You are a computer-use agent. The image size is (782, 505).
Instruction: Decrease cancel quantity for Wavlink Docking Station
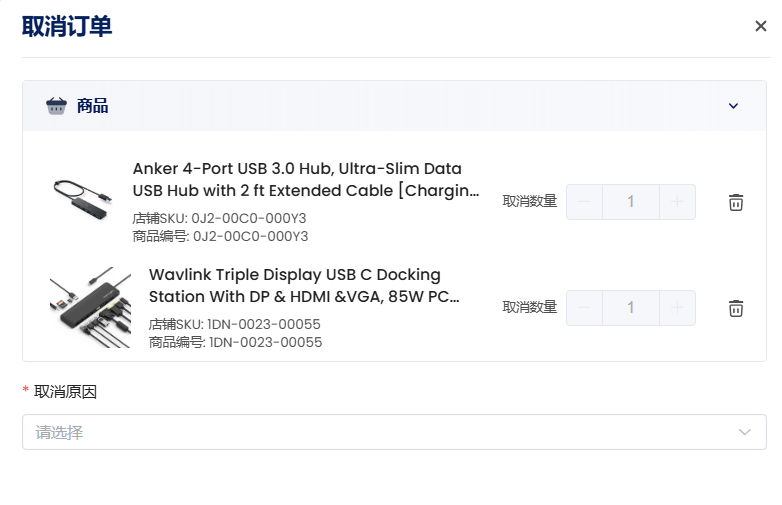[585, 308]
